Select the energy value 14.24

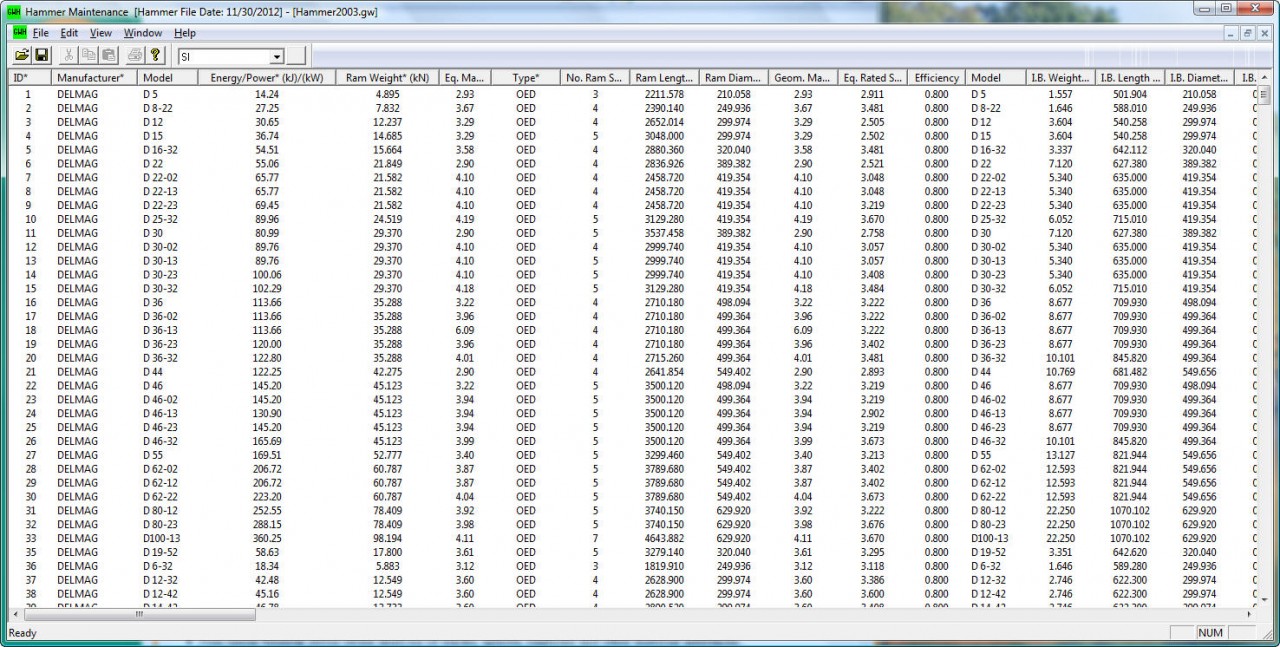coord(266,94)
